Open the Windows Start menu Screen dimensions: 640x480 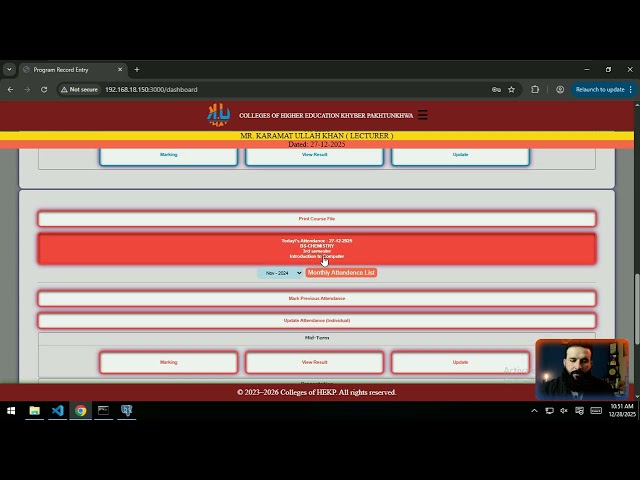point(11,411)
